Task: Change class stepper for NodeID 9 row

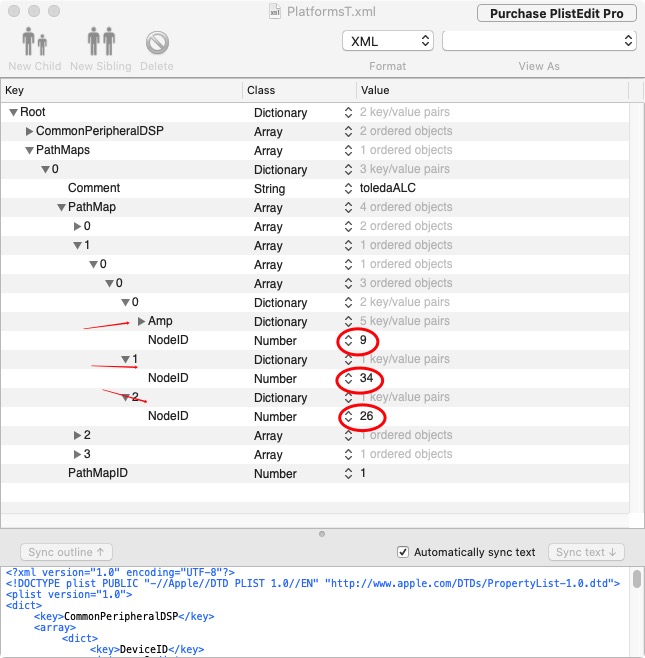Action: point(348,340)
